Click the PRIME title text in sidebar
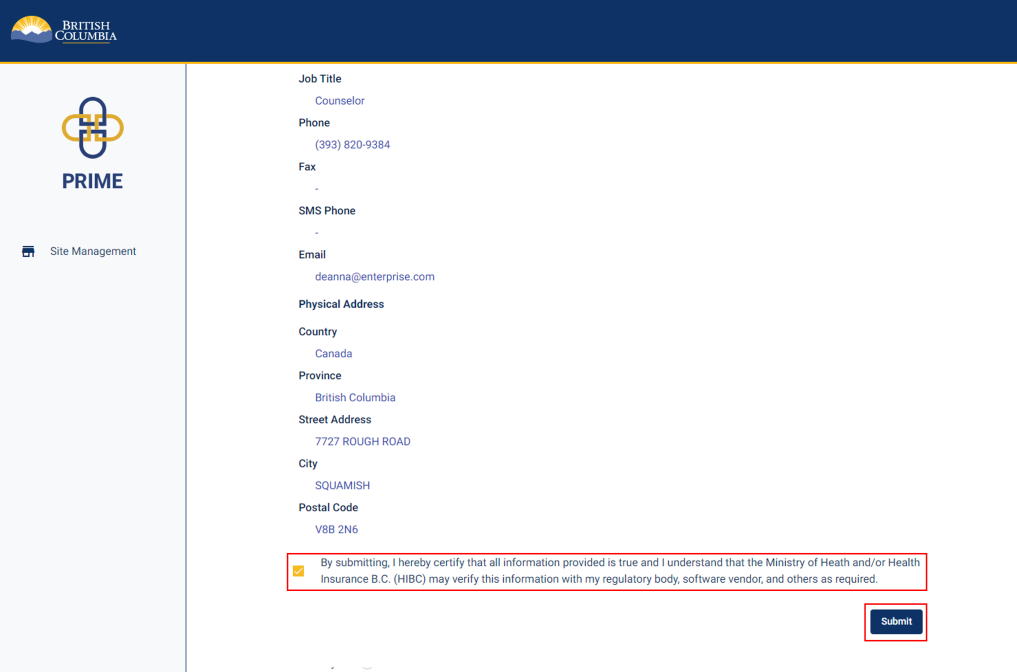Image resolution: width=1017 pixels, height=672 pixels. 92,181
